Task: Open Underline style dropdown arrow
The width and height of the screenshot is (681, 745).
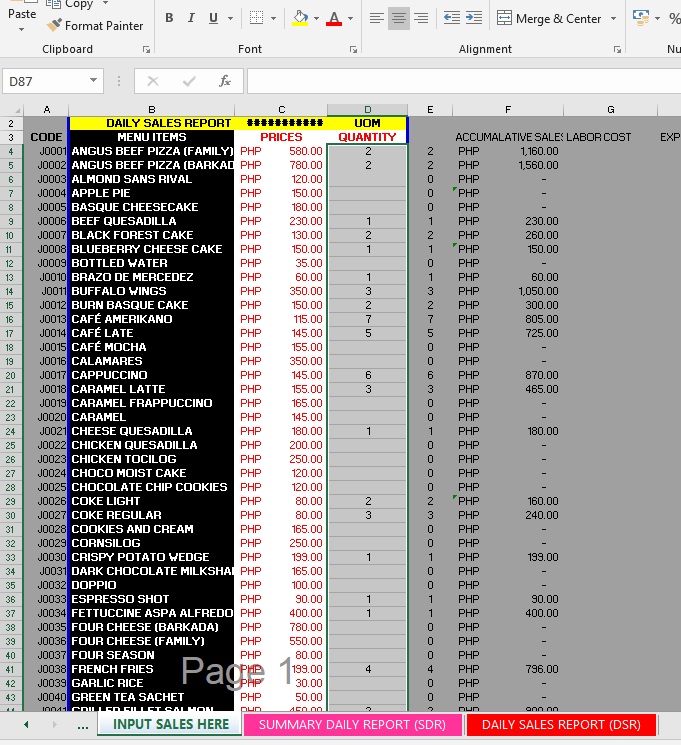Action: [230, 19]
